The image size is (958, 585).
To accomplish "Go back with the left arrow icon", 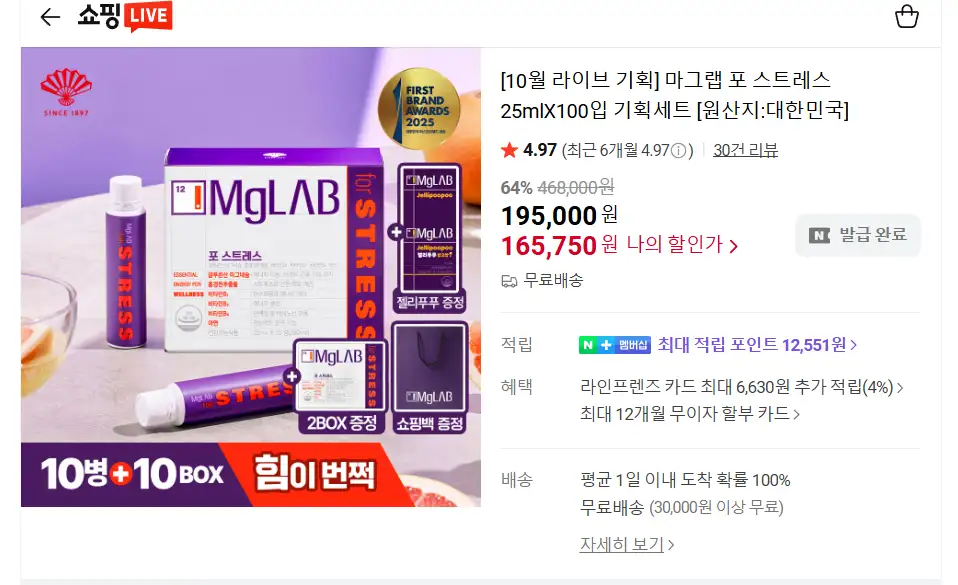I will click(x=50, y=17).
